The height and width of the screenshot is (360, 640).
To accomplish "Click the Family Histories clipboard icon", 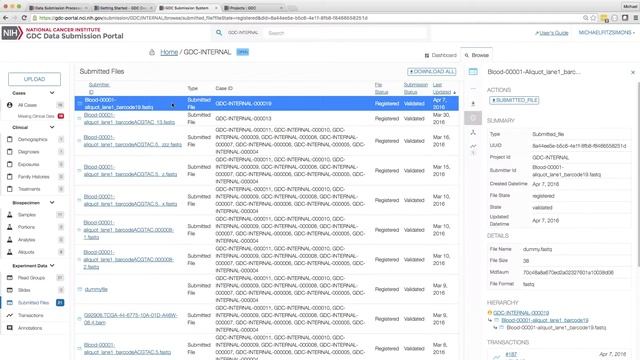I will point(10,177).
